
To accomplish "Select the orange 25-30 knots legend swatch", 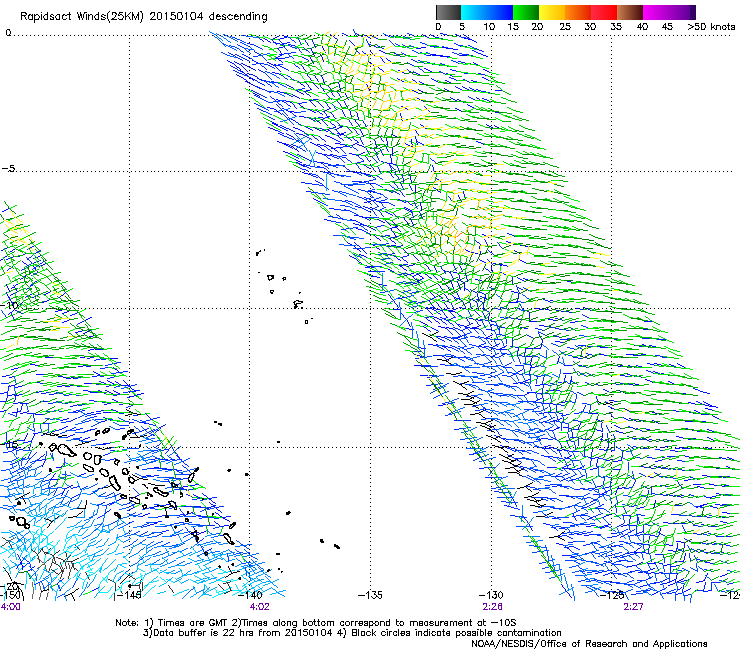I will click(x=578, y=12).
